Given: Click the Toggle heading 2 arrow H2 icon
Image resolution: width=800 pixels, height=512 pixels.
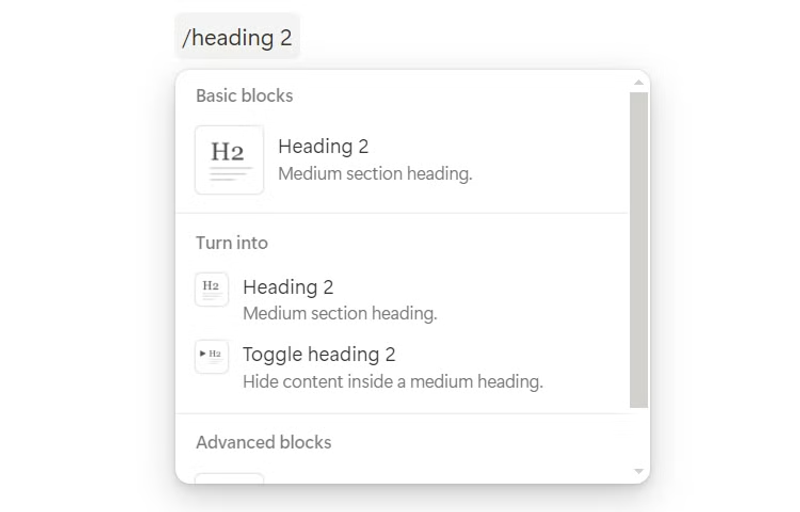Looking at the screenshot, I should pyautogui.click(x=211, y=356).
